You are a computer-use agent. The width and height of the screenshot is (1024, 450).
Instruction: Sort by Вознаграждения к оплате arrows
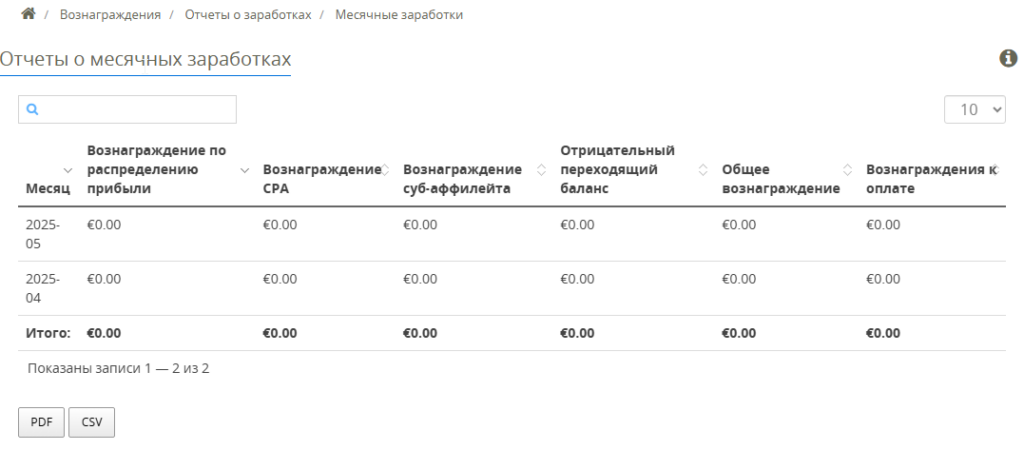point(995,170)
